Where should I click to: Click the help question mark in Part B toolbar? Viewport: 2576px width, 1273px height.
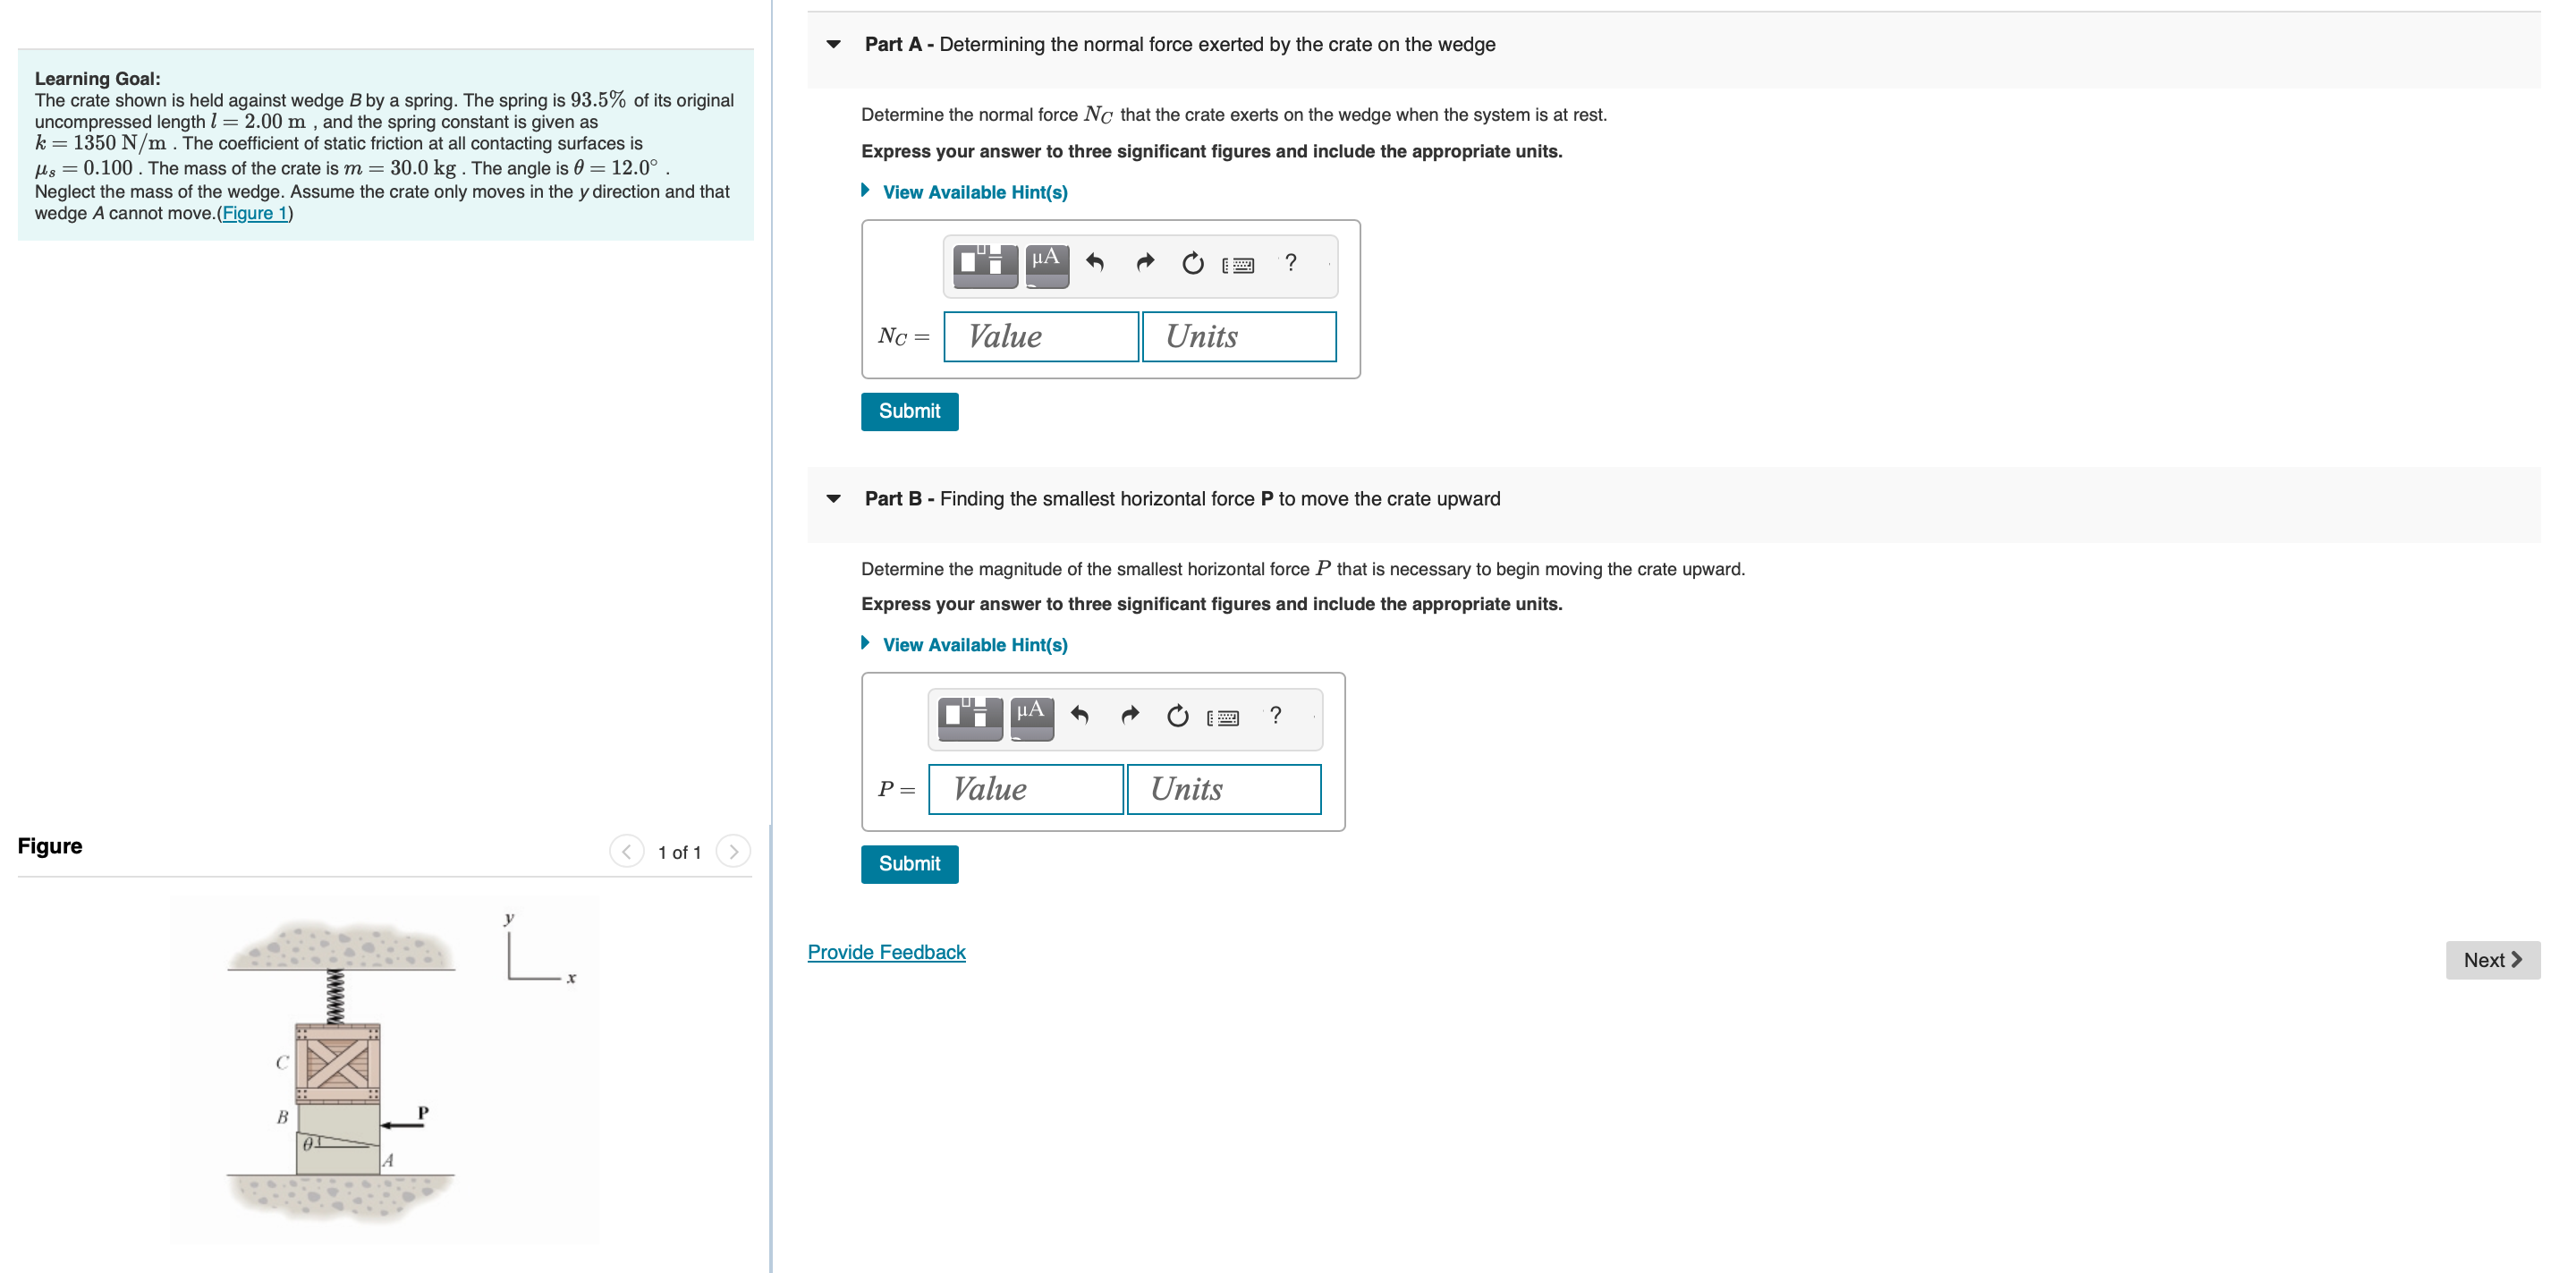(x=1275, y=716)
